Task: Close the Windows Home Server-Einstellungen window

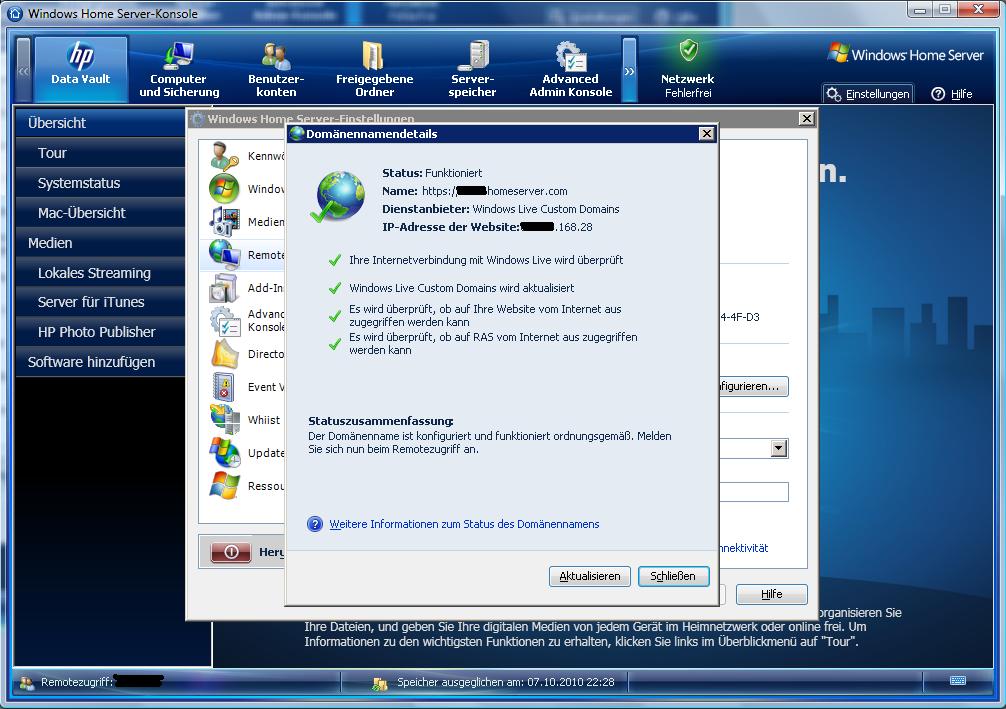Action: 806,119
